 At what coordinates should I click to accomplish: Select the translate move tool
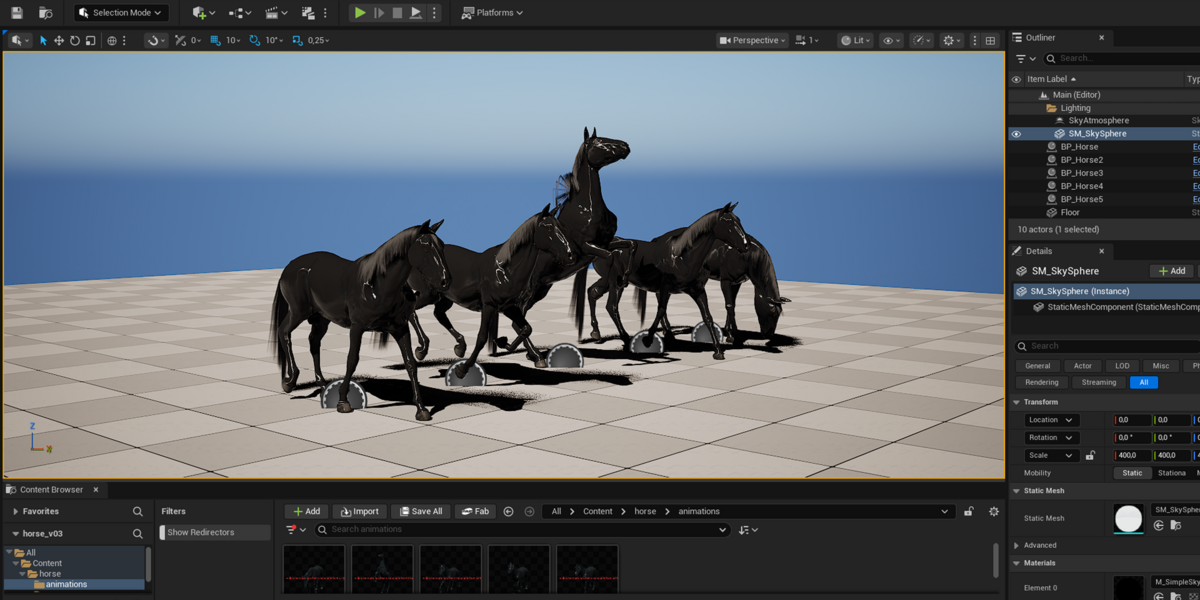[x=59, y=41]
